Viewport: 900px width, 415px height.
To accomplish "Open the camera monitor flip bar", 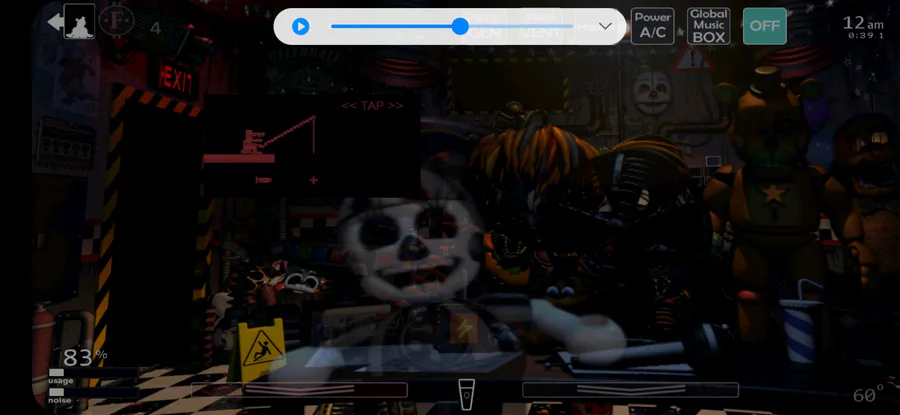I will [630, 390].
